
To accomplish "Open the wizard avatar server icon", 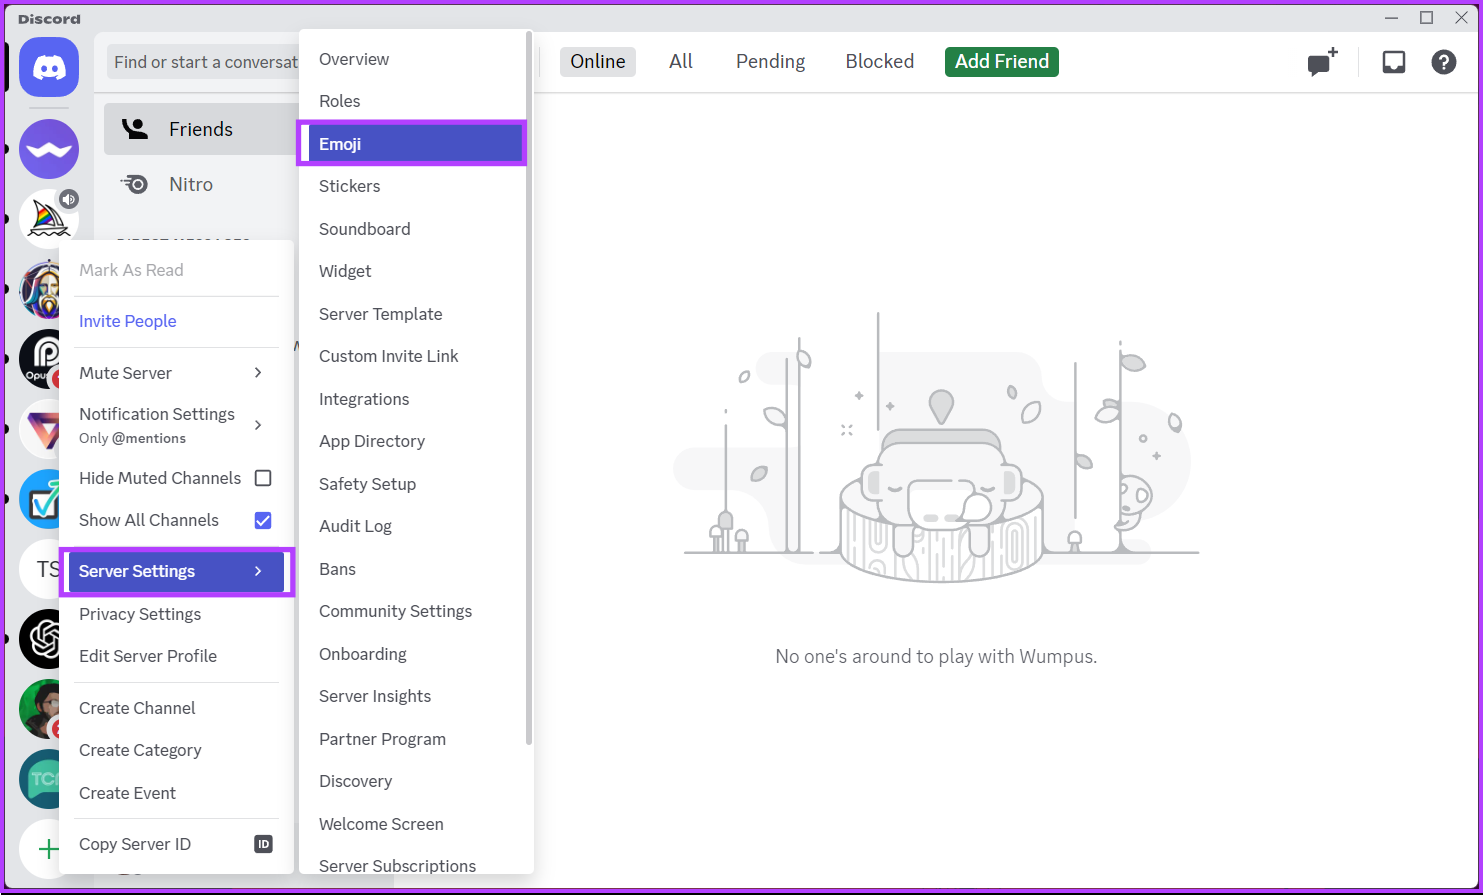I will 42,289.
